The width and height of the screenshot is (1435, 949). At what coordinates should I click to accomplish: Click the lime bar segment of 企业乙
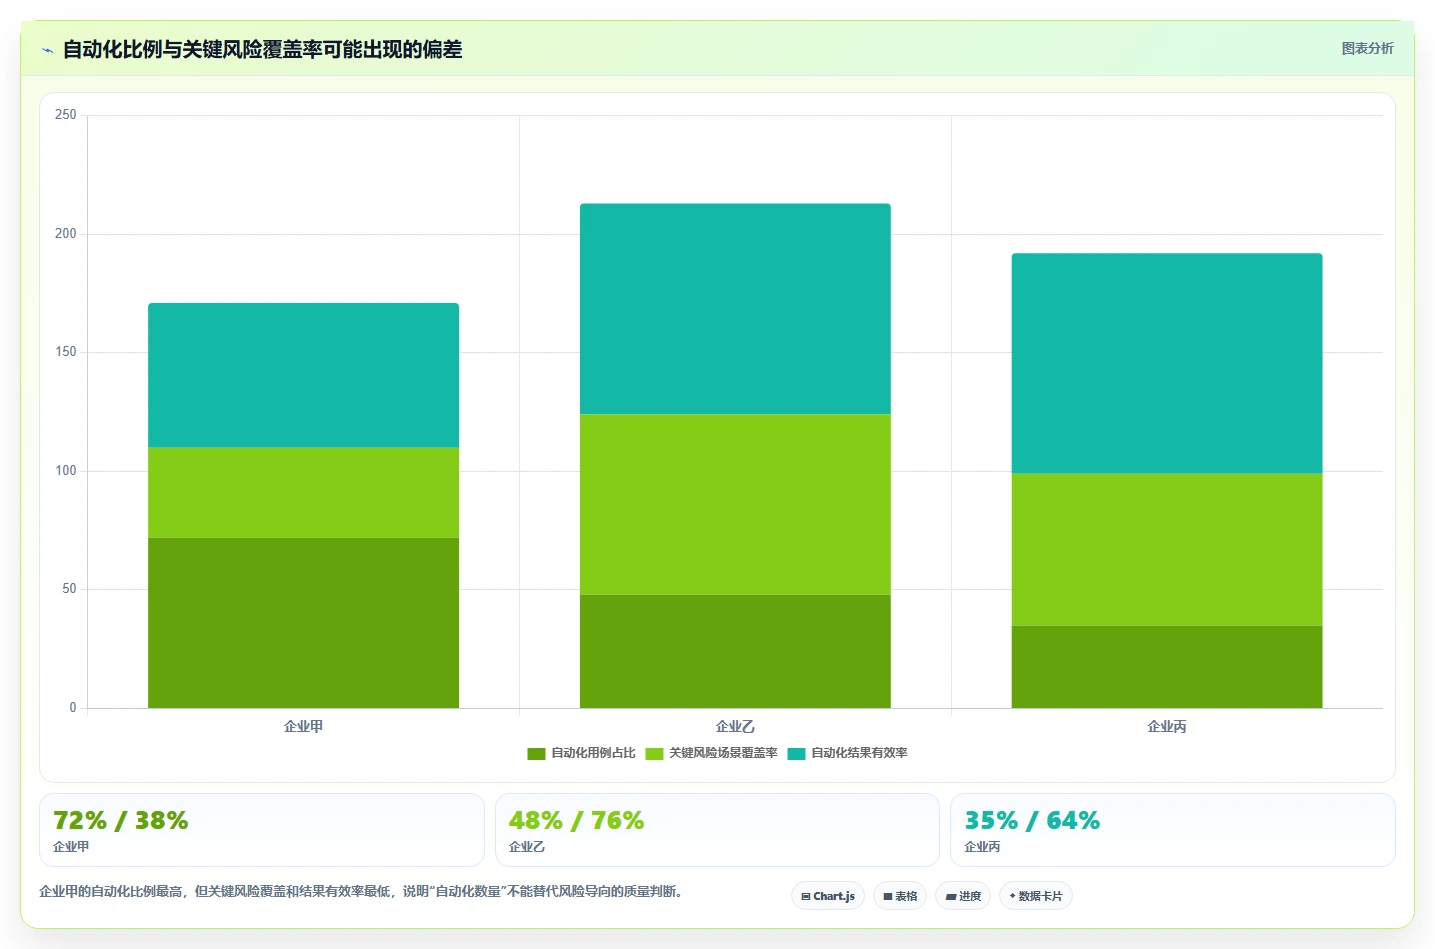(x=735, y=505)
